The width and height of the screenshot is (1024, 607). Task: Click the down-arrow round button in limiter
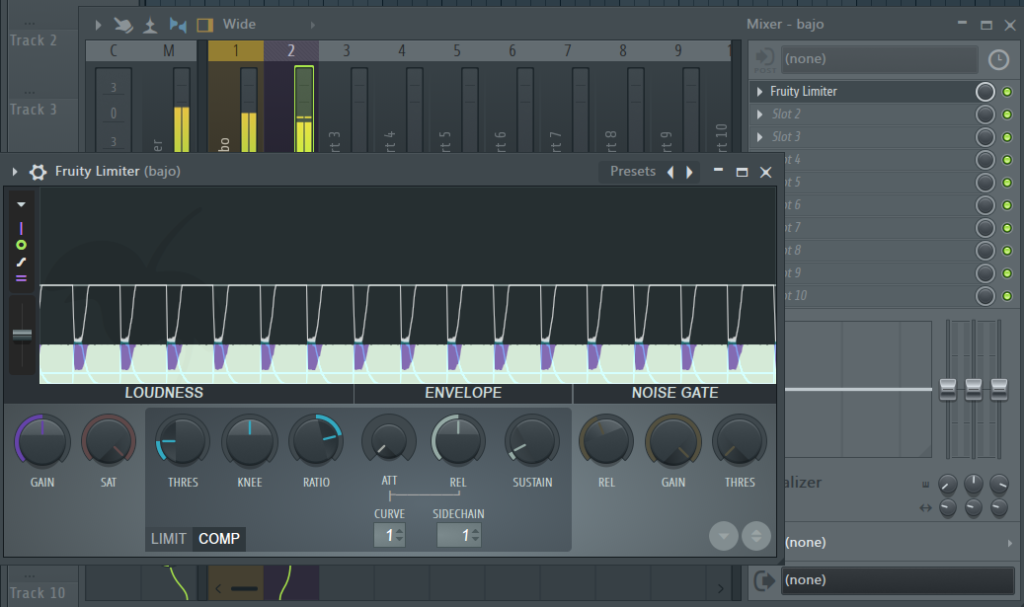click(x=724, y=536)
